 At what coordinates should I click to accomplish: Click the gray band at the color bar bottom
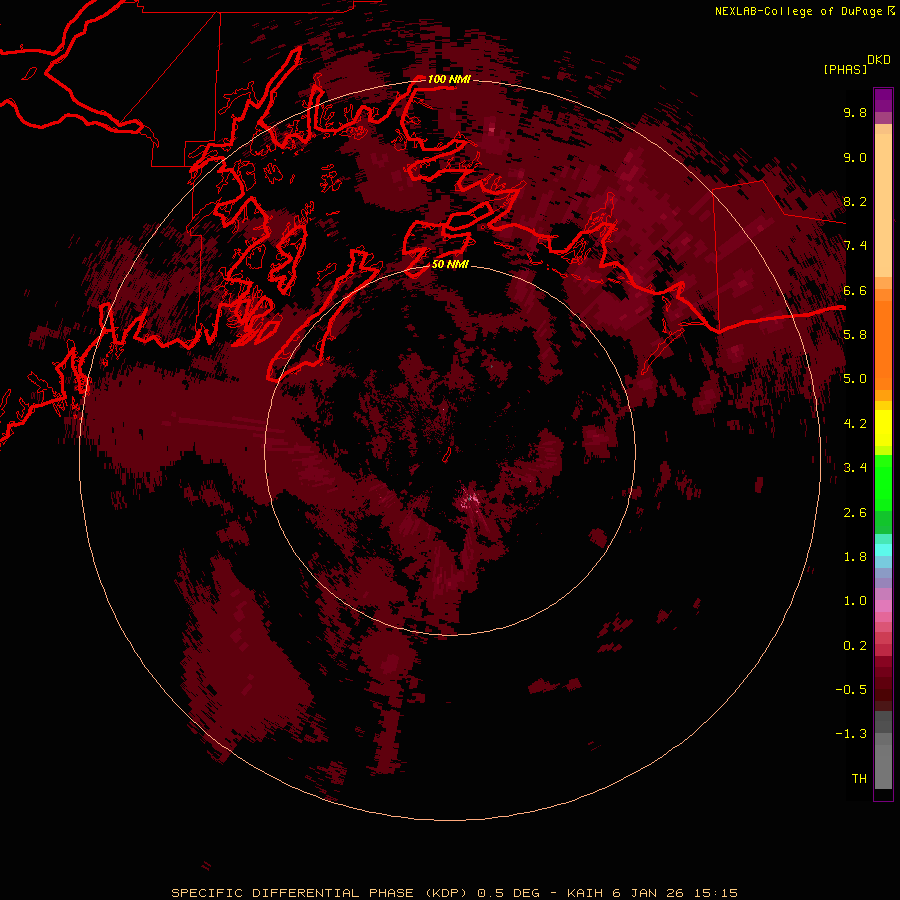pyautogui.click(x=883, y=766)
